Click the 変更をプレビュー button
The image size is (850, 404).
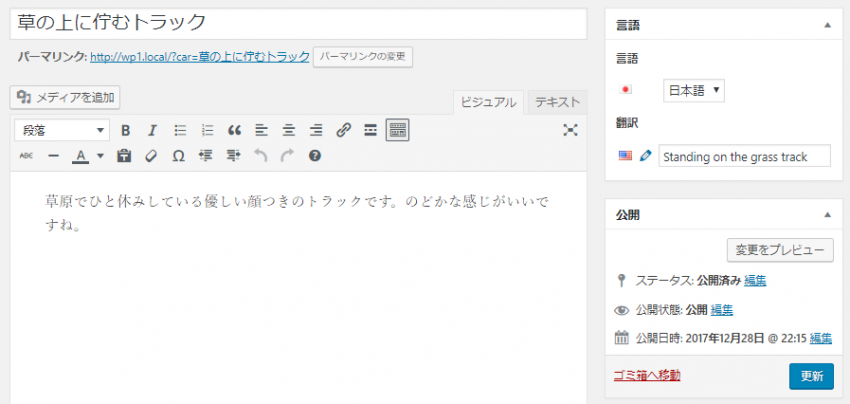click(x=780, y=251)
